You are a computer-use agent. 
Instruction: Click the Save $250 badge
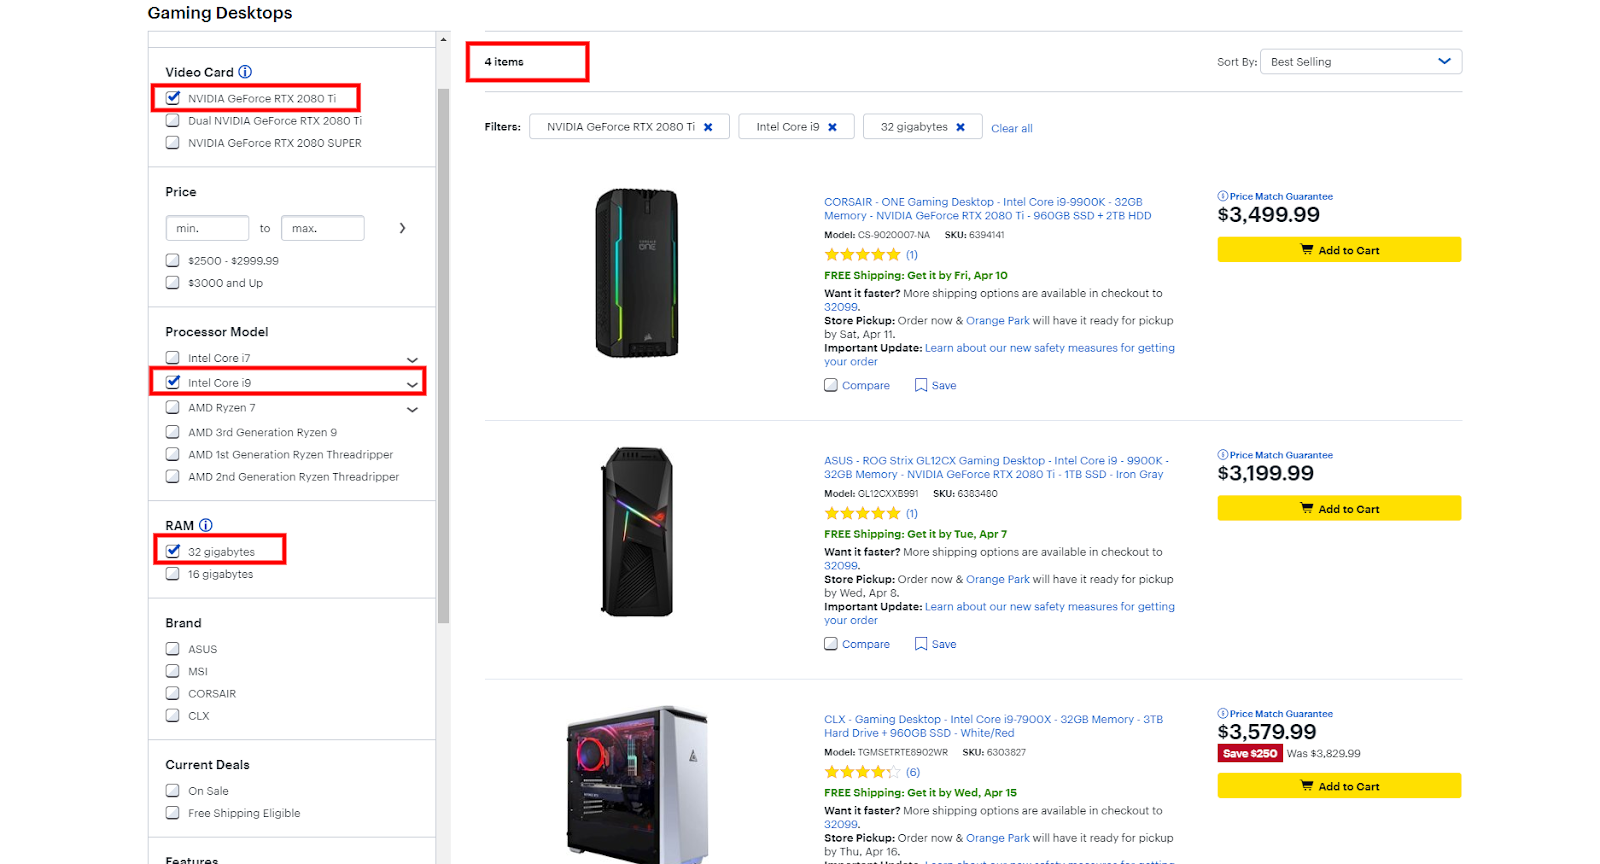[1249, 754]
